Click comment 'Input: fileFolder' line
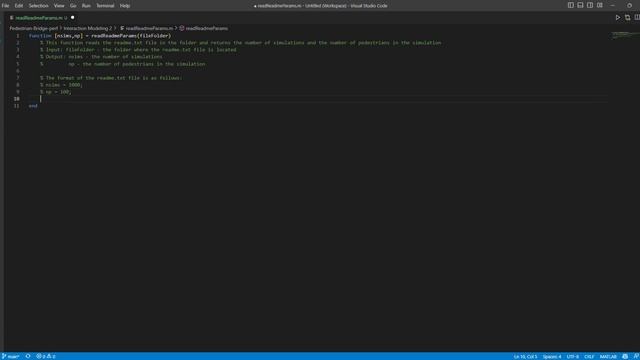 138,50
